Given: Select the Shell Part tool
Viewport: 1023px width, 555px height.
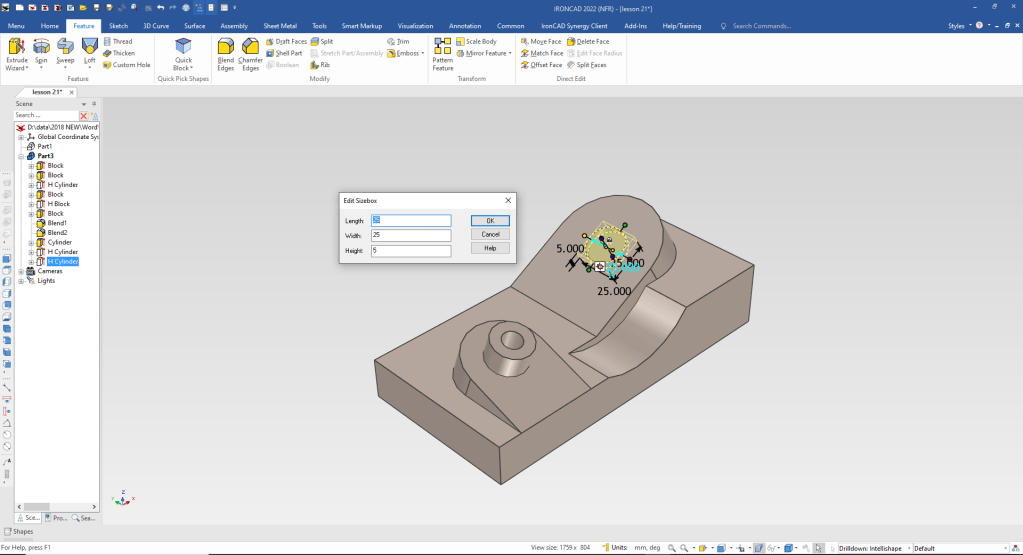Looking at the screenshot, I should 284,53.
